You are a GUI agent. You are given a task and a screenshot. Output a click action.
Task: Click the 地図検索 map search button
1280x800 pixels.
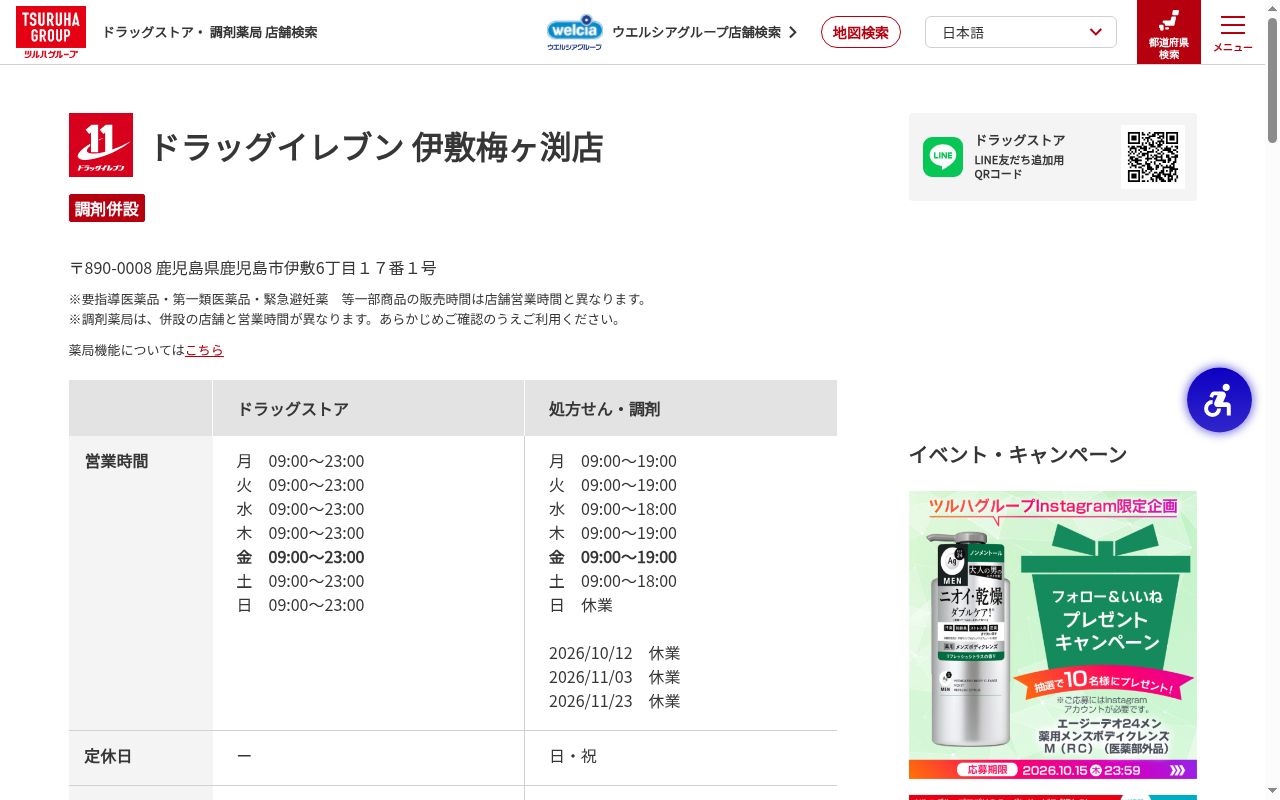pos(861,32)
